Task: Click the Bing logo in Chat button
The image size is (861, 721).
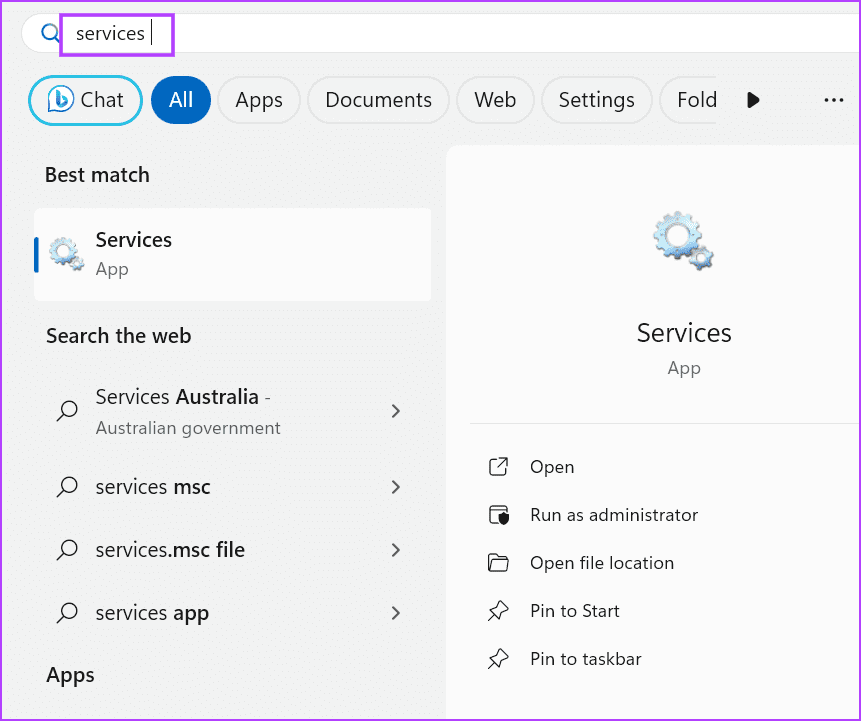Action: click(x=60, y=100)
